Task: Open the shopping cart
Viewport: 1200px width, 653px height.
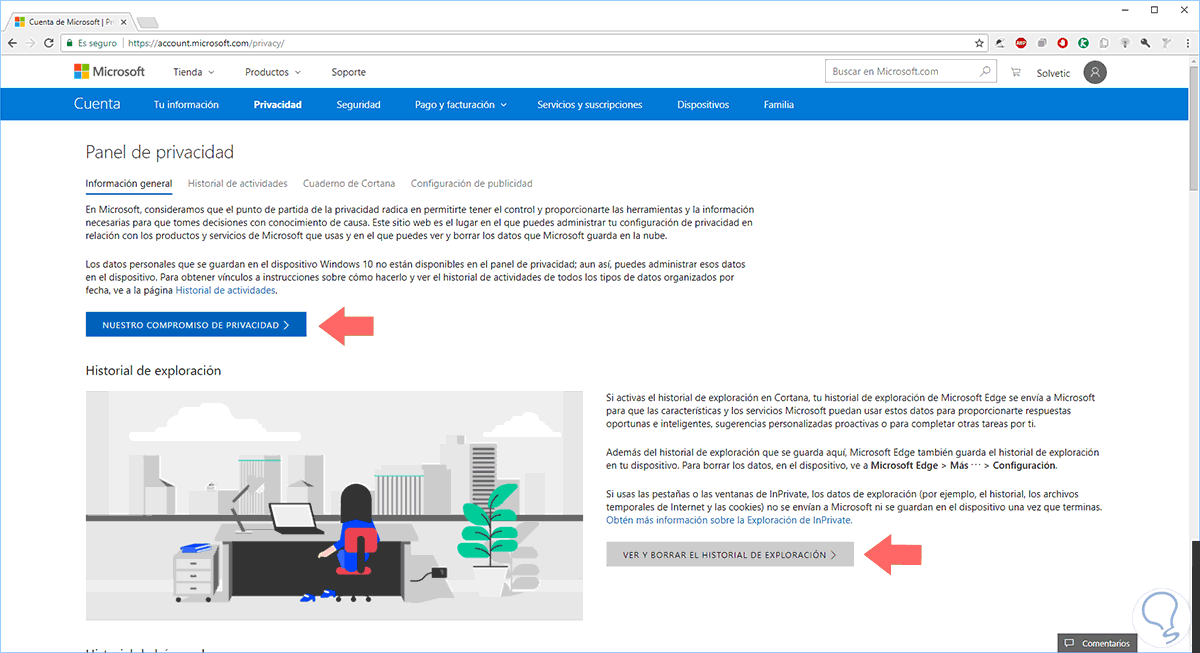Action: click(x=1016, y=72)
